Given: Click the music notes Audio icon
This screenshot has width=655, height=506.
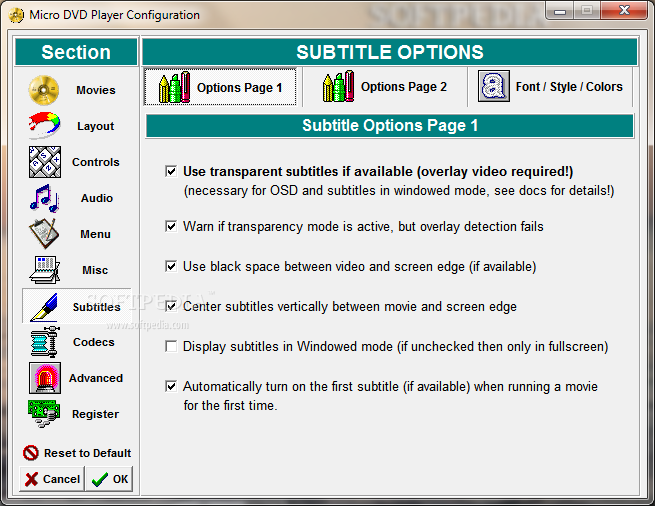Looking at the screenshot, I should pos(44,198).
